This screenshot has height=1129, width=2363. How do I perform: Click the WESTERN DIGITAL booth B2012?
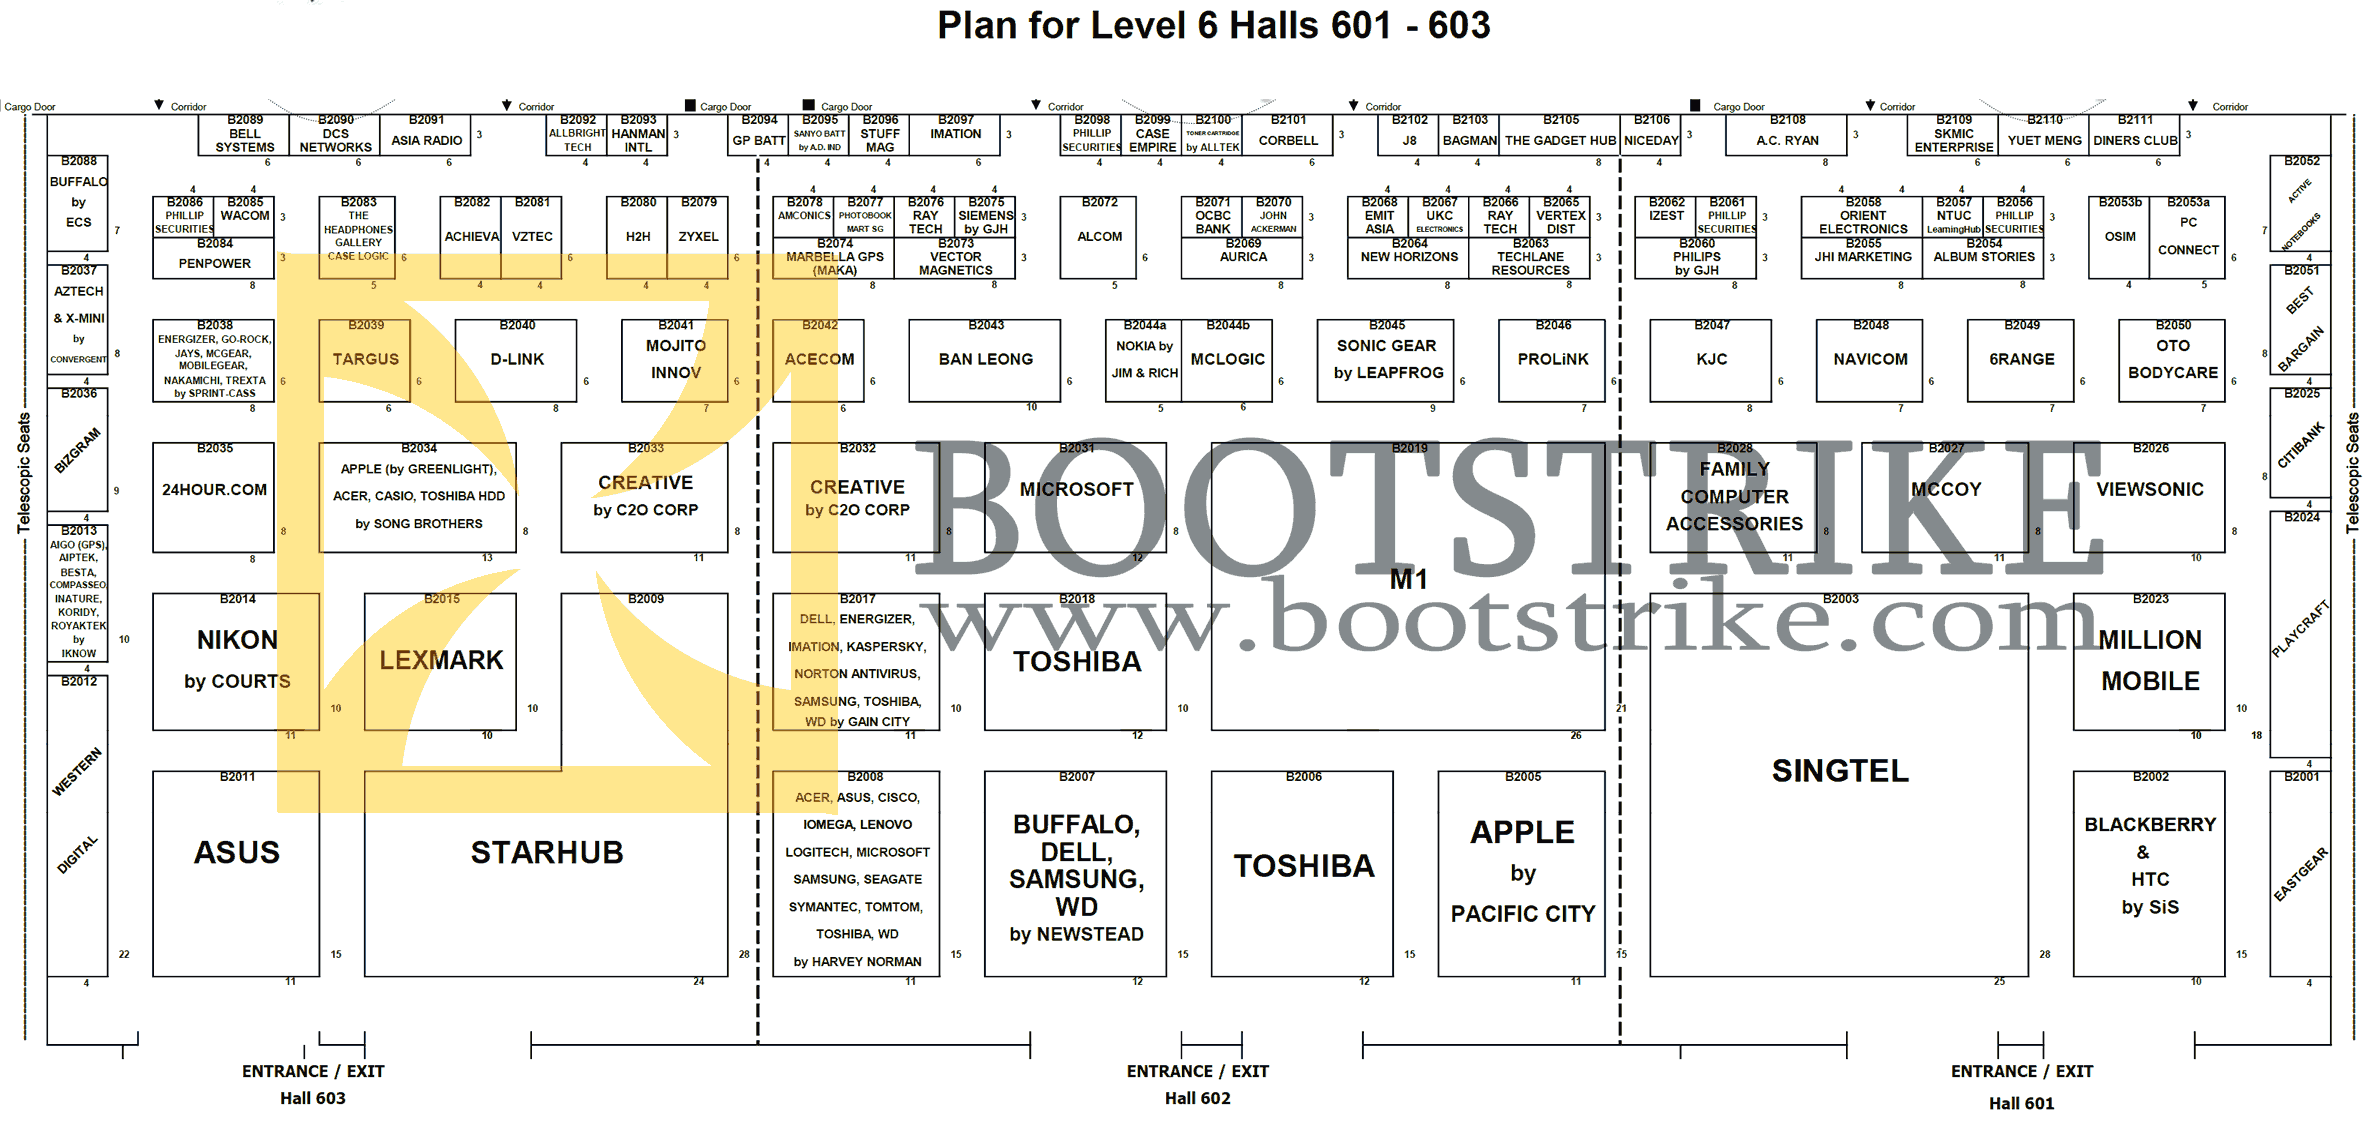point(78,825)
